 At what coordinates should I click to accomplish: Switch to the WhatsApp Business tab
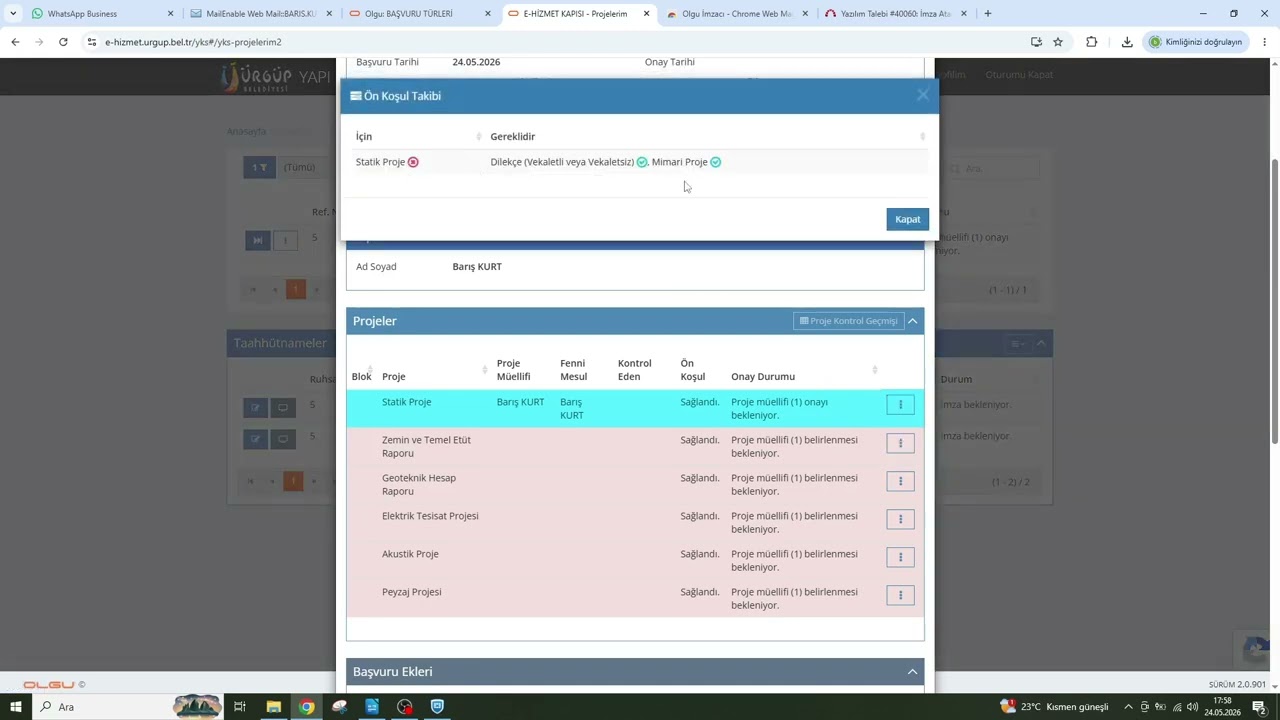click(102, 14)
